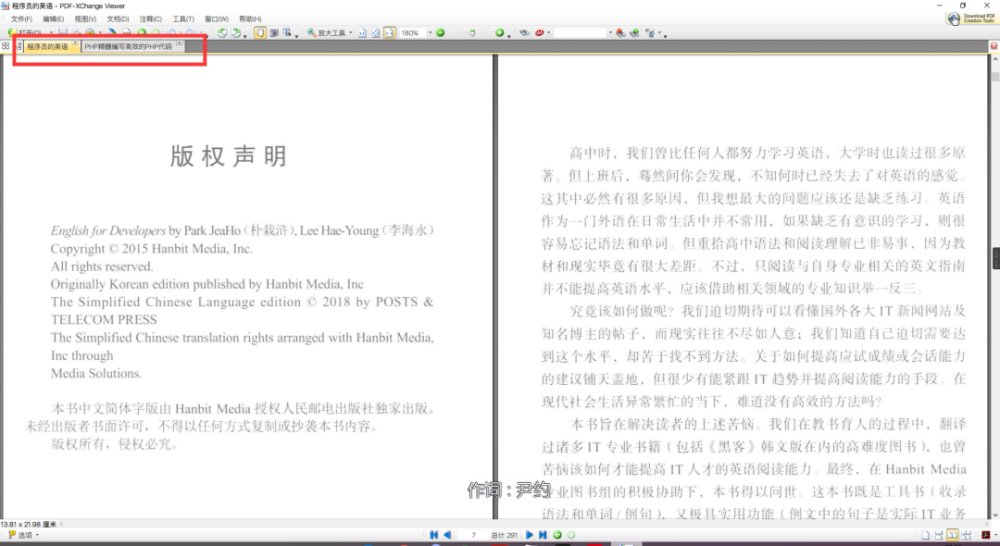Open the 窗口(W) menu
1000x546 pixels.
point(216,19)
